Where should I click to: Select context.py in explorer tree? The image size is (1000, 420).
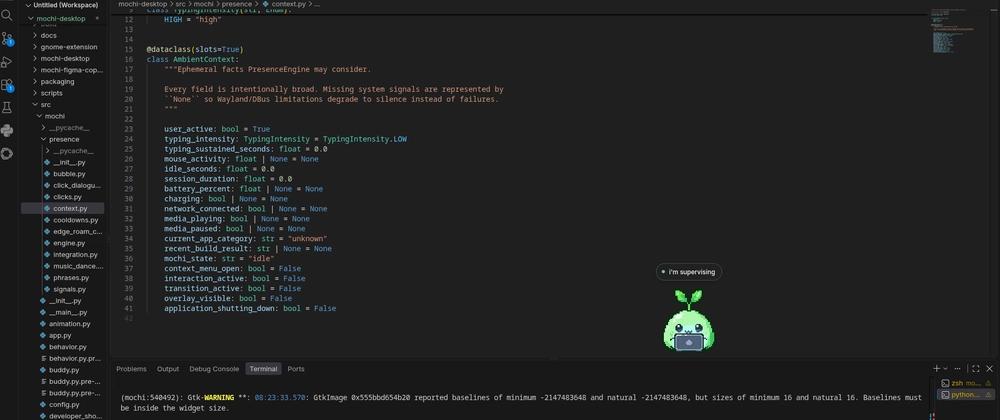click(62, 208)
